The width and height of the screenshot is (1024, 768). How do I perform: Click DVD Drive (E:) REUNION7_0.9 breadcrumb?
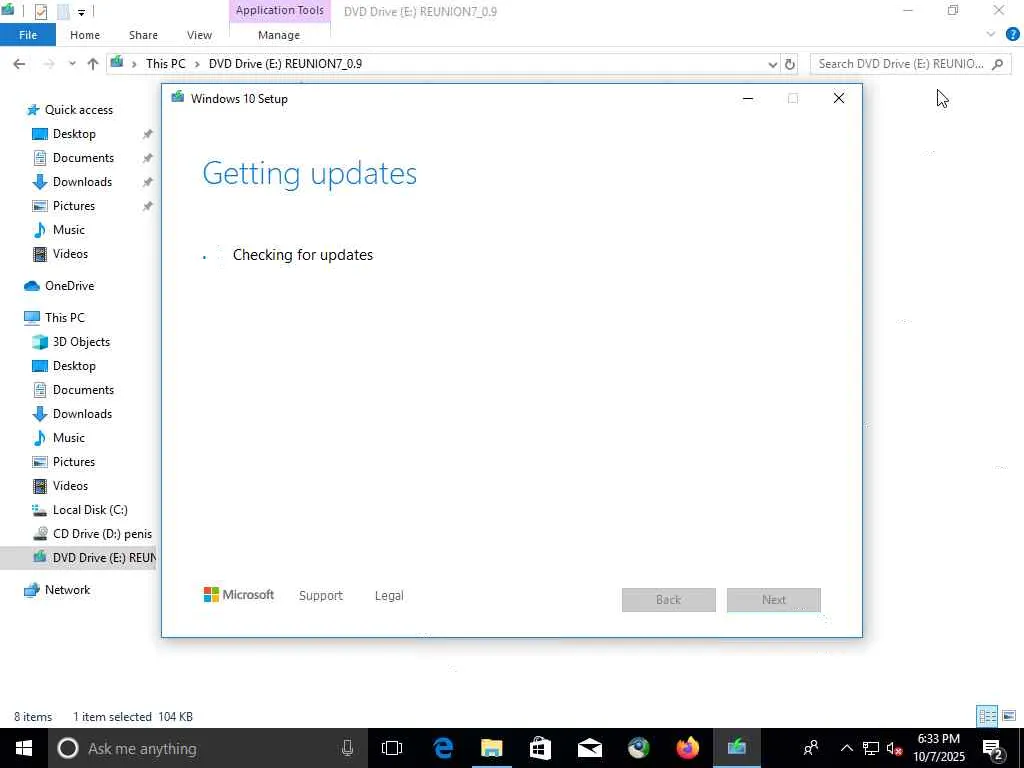(x=285, y=64)
